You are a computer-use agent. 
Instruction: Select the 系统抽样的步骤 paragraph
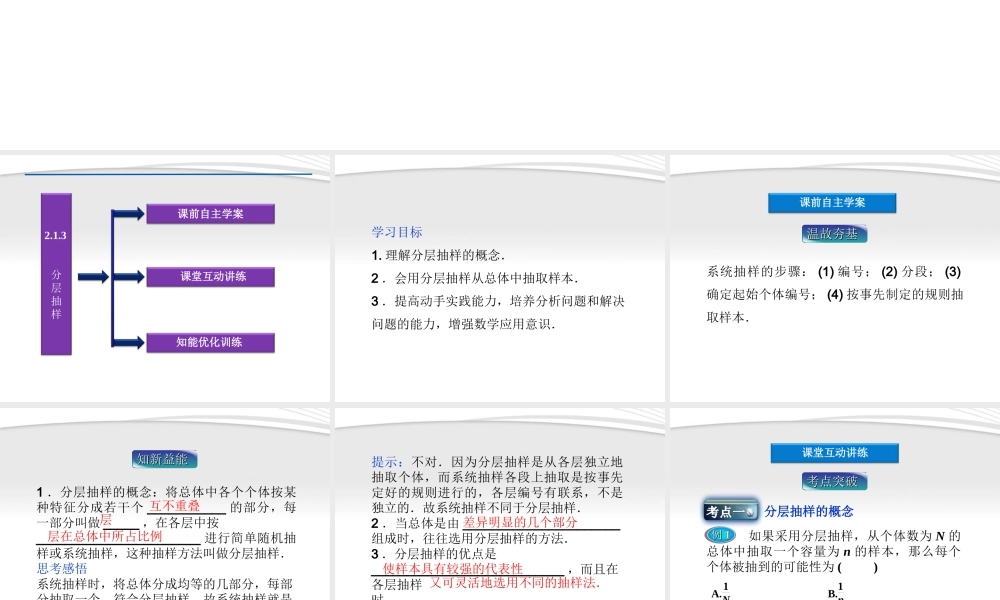835,294
